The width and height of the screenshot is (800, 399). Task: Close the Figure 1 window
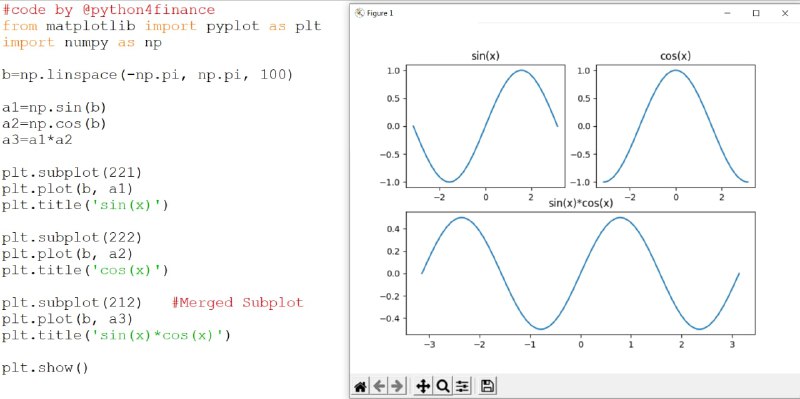point(785,13)
